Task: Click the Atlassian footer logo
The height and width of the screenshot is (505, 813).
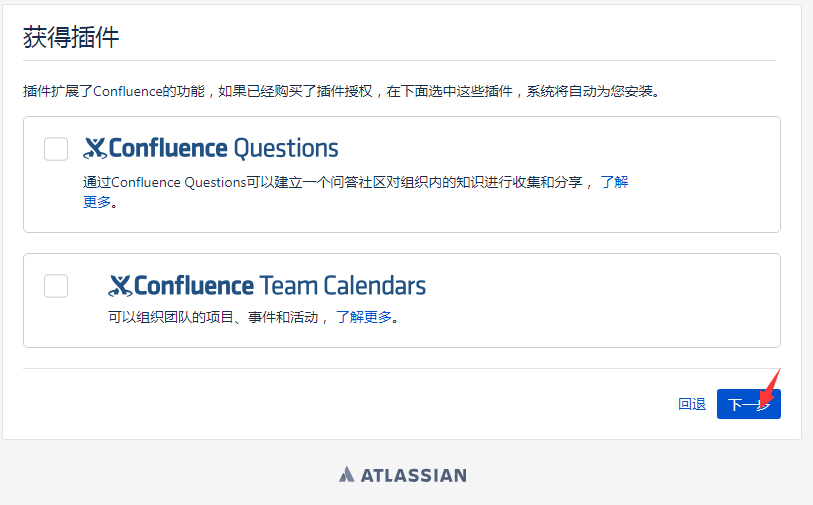Action: (403, 475)
